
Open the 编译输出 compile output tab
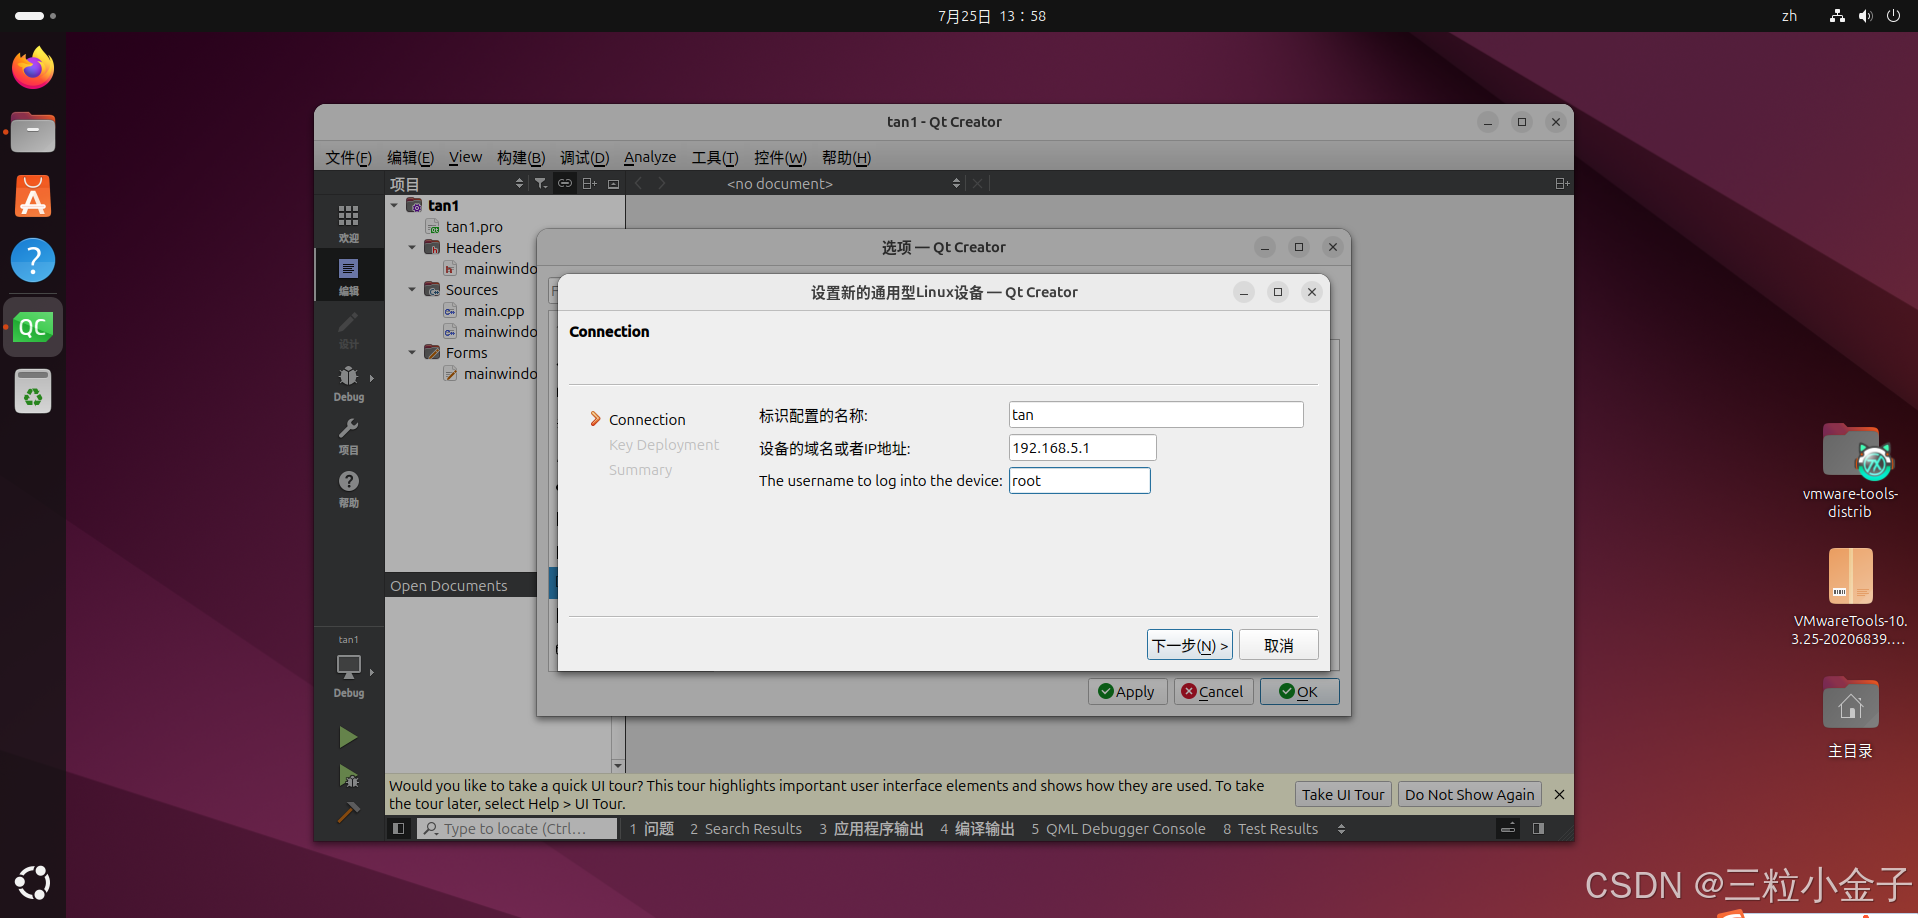pyautogui.click(x=977, y=828)
